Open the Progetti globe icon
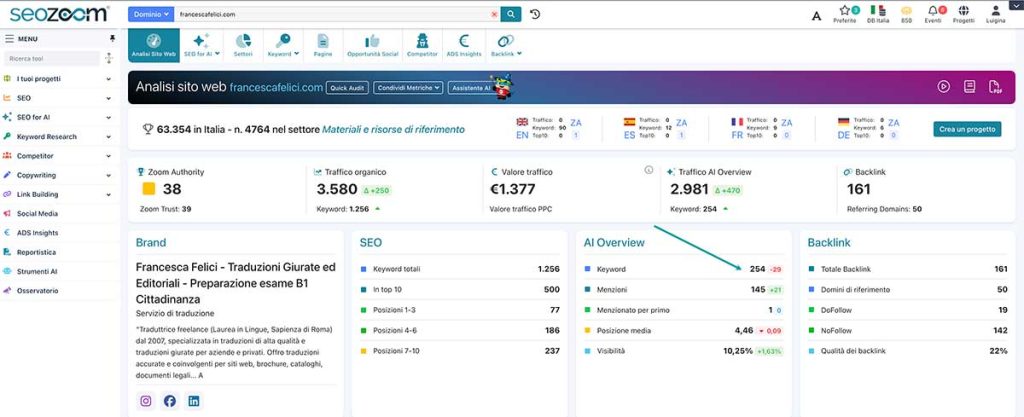Viewport: 1024px width, 417px height. pyautogui.click(x=963, y=14)
